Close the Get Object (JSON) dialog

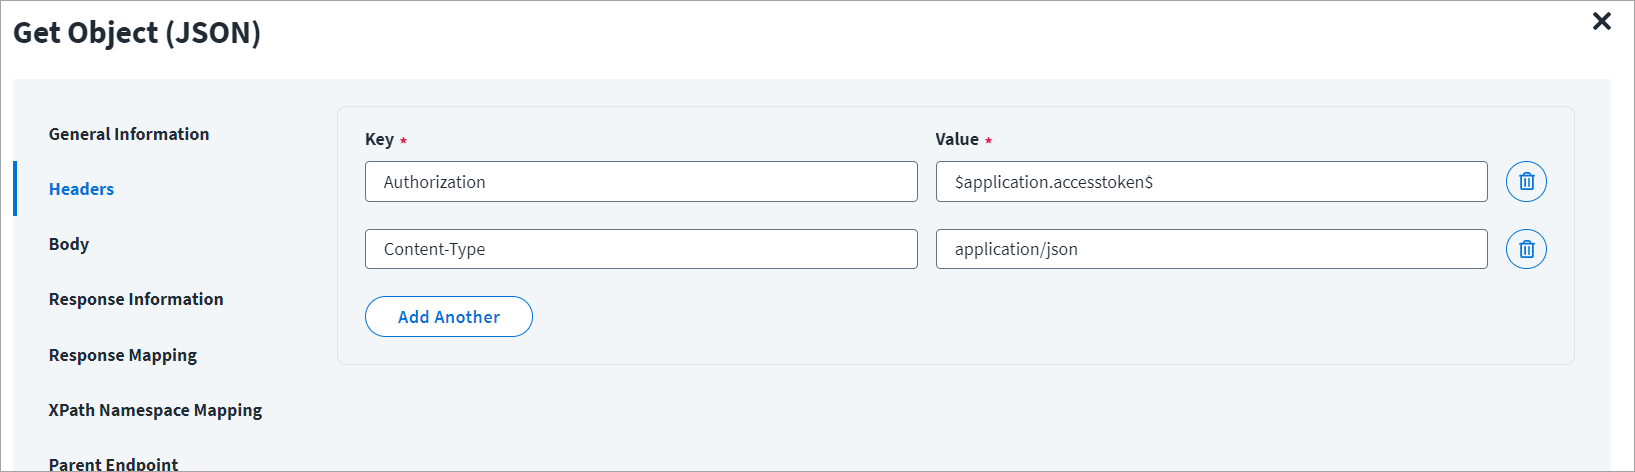tap(1601, 21)
